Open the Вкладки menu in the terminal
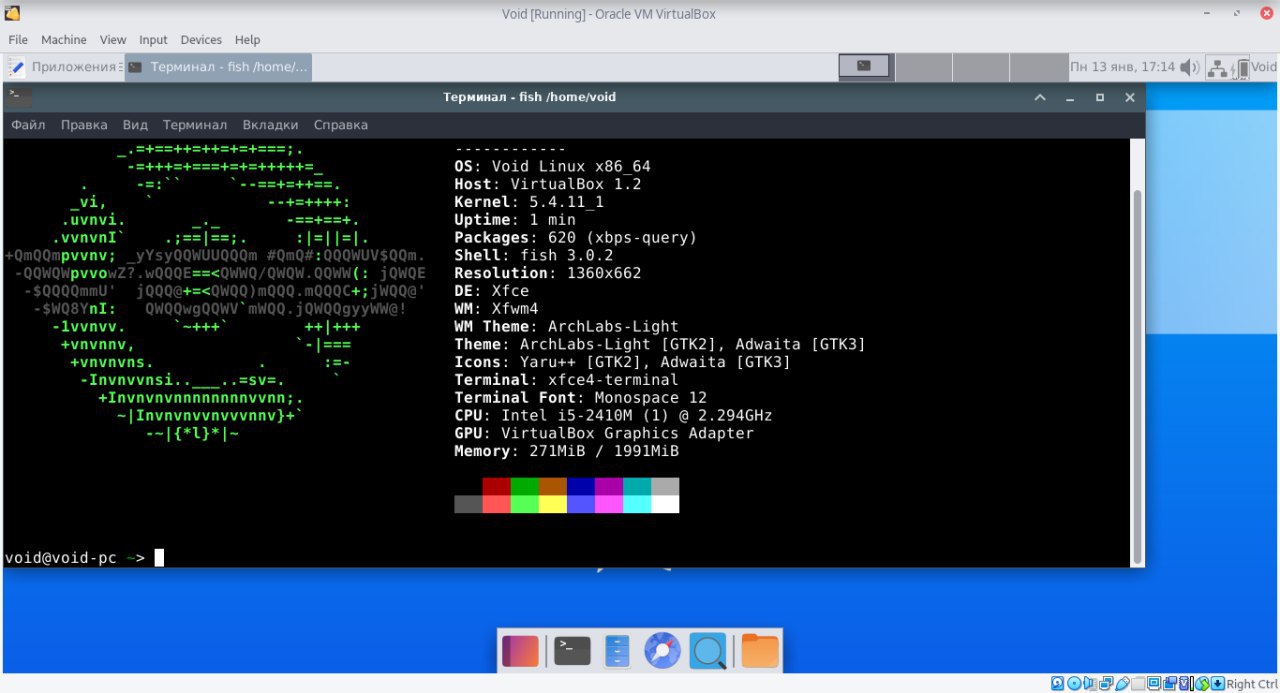The image size is (1280, 693). click(270, 125)
